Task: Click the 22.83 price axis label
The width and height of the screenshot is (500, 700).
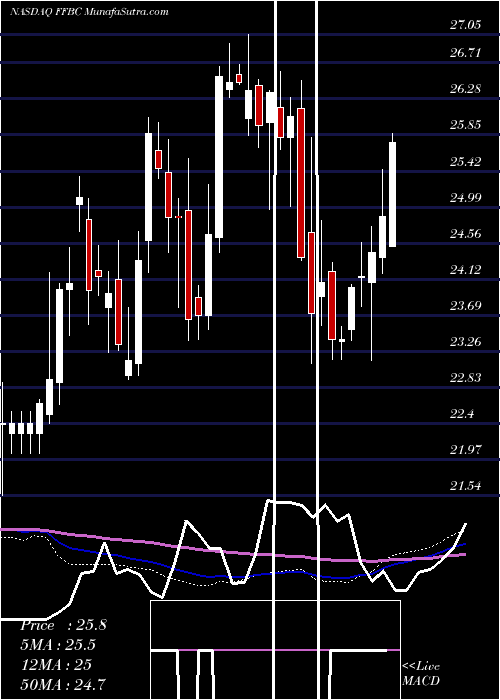Action: pos(465,379)
